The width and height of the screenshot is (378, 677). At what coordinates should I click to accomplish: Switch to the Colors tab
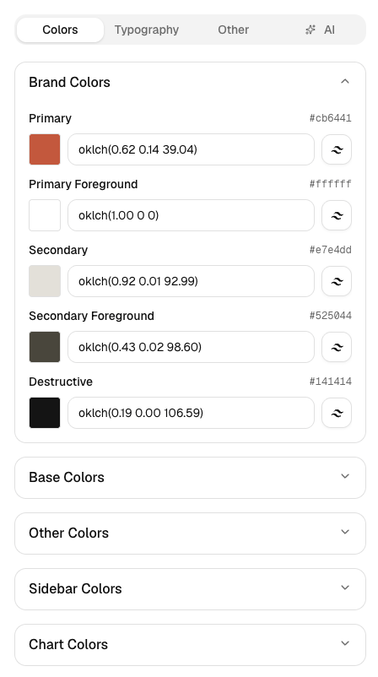click(60, 30)
